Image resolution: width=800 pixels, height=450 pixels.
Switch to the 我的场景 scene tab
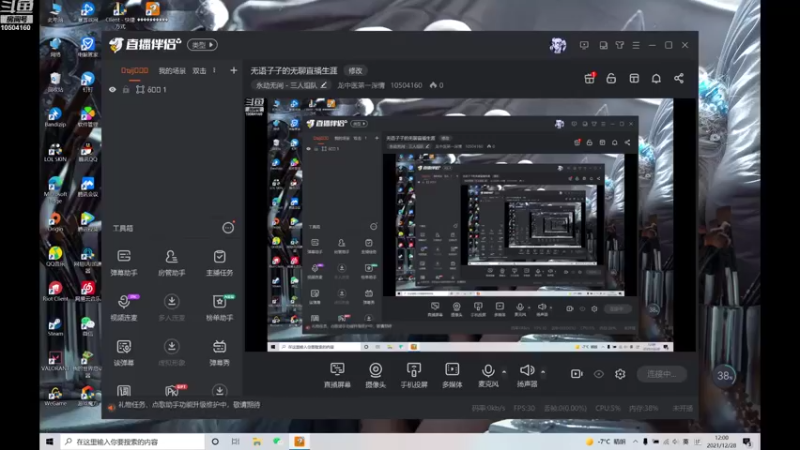[x=172, y=71]
